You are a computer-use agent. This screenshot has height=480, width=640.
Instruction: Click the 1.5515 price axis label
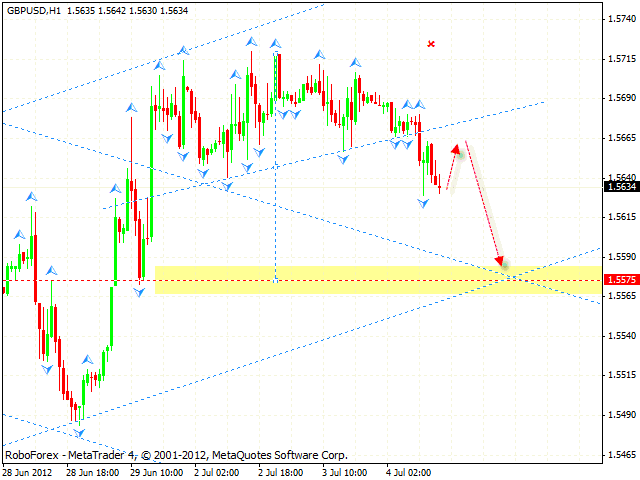[622, 375]
